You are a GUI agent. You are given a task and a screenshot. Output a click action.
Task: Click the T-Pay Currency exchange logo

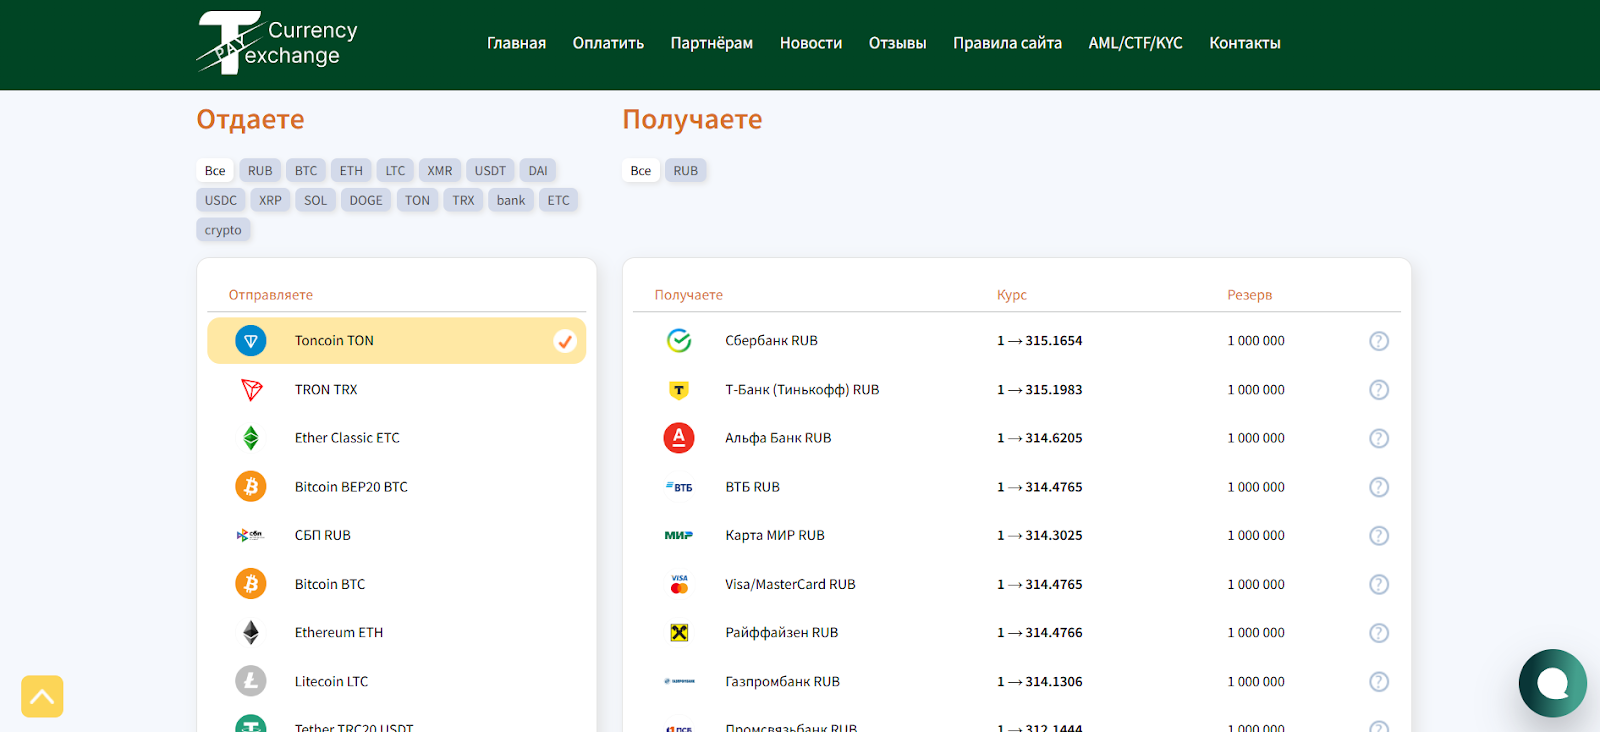pyautogui.click(x=278, y=43)
